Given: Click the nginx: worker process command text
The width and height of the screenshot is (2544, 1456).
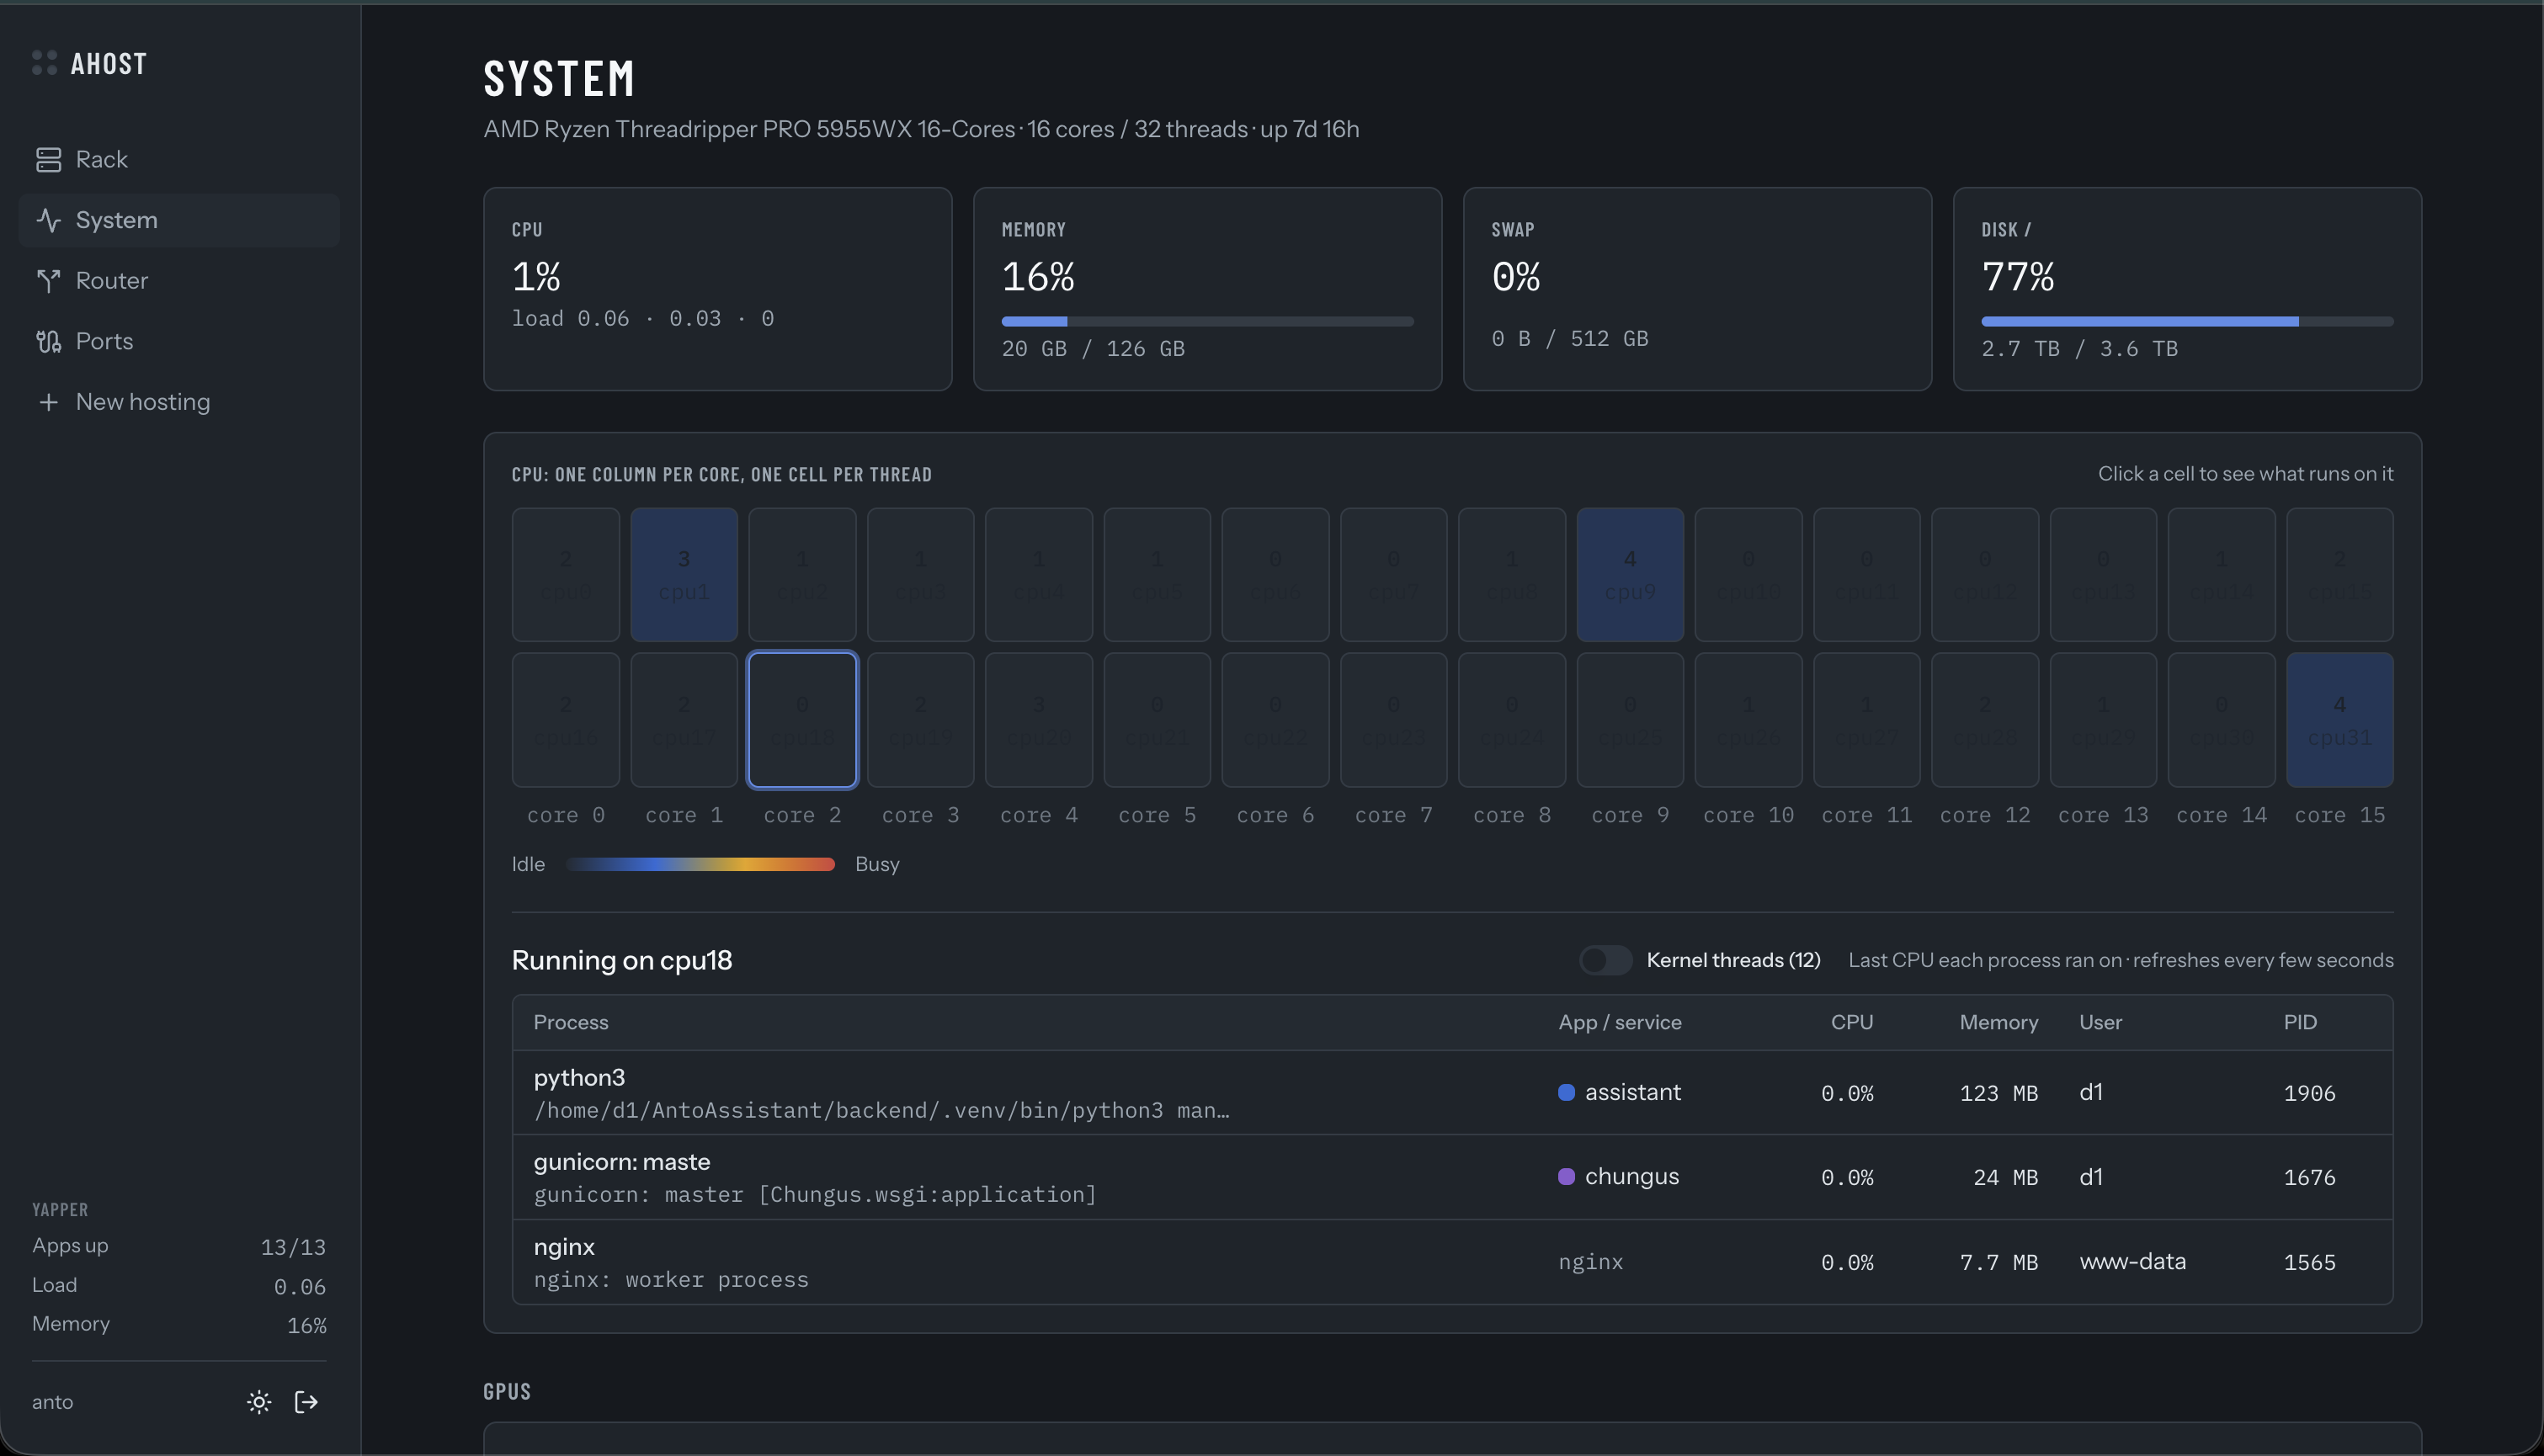Looking at the screenshot, I should [671, 1279].
